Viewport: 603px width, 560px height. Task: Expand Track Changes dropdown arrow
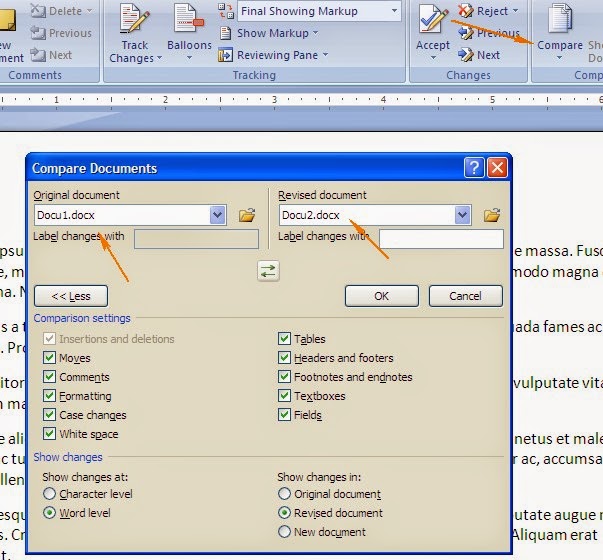click(x=159, y=58)
